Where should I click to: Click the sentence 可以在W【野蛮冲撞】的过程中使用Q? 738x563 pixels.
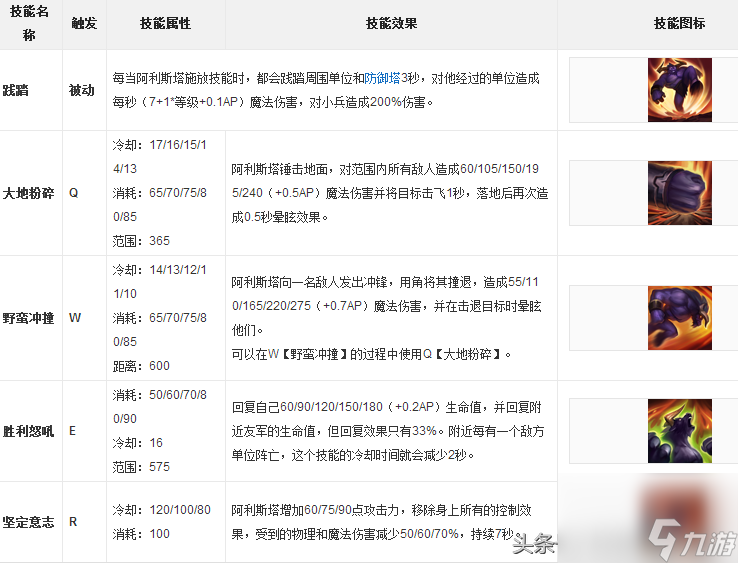tap(371, 354)
